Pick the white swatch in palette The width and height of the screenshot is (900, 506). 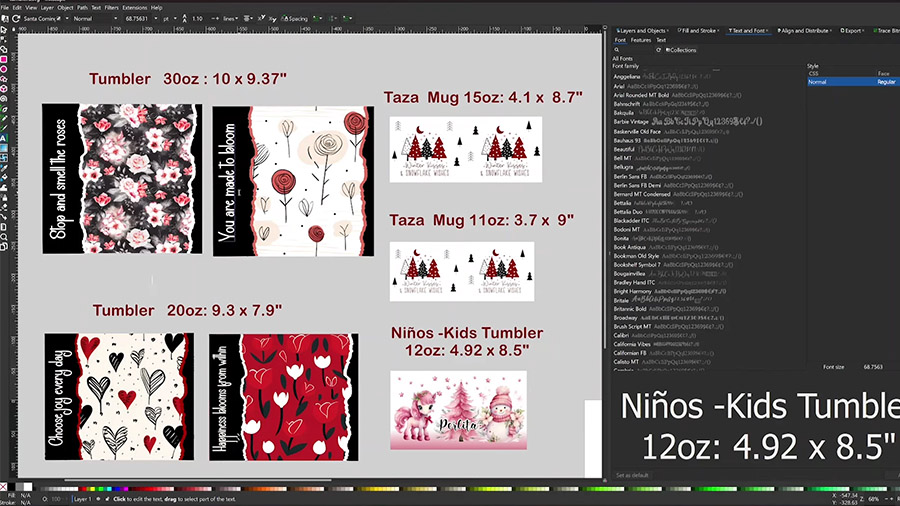point(28,487)
